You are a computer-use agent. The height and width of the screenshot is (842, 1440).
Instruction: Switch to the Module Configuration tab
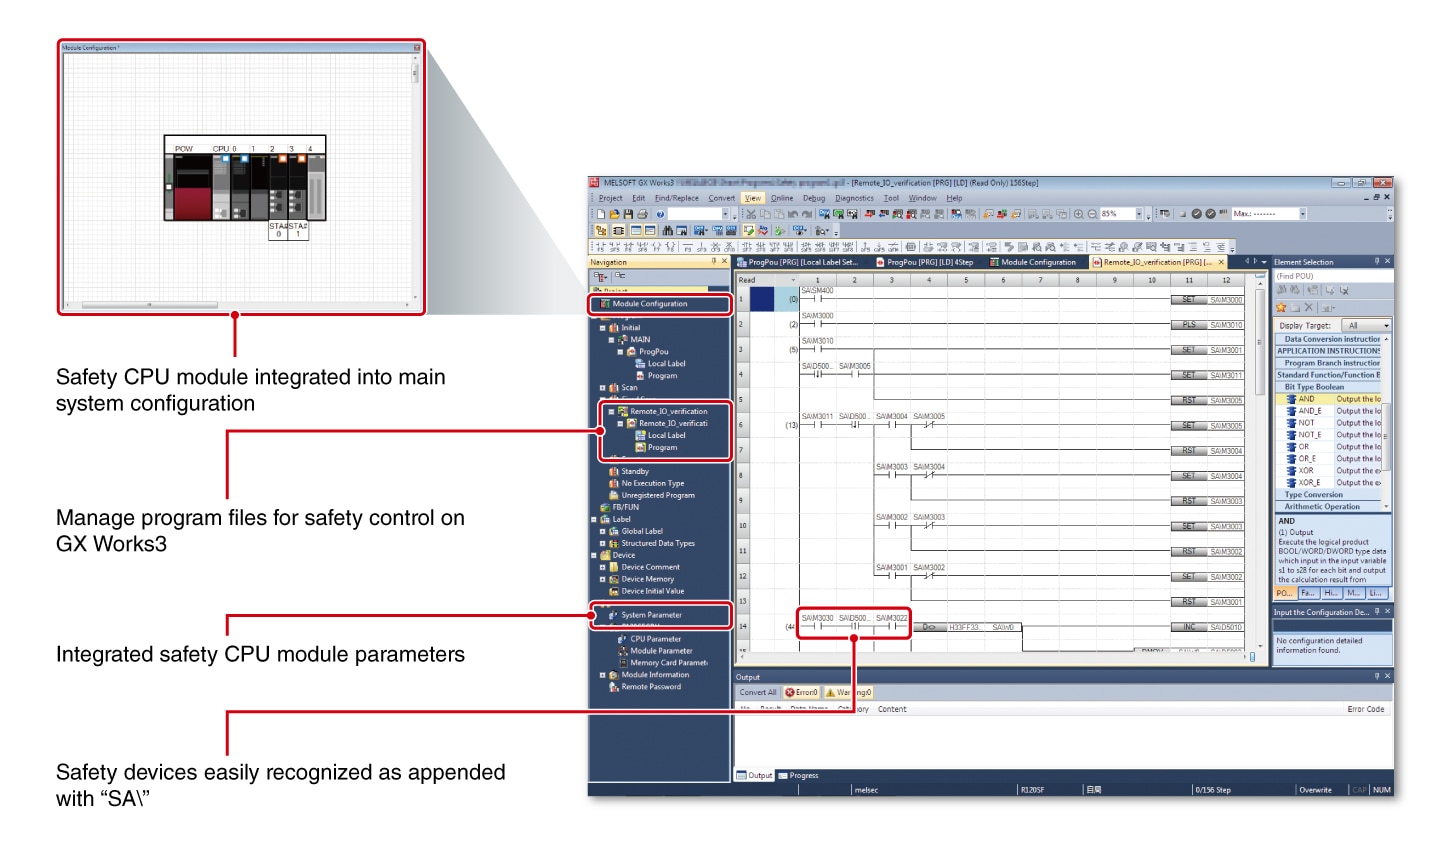click(1037, 262)
